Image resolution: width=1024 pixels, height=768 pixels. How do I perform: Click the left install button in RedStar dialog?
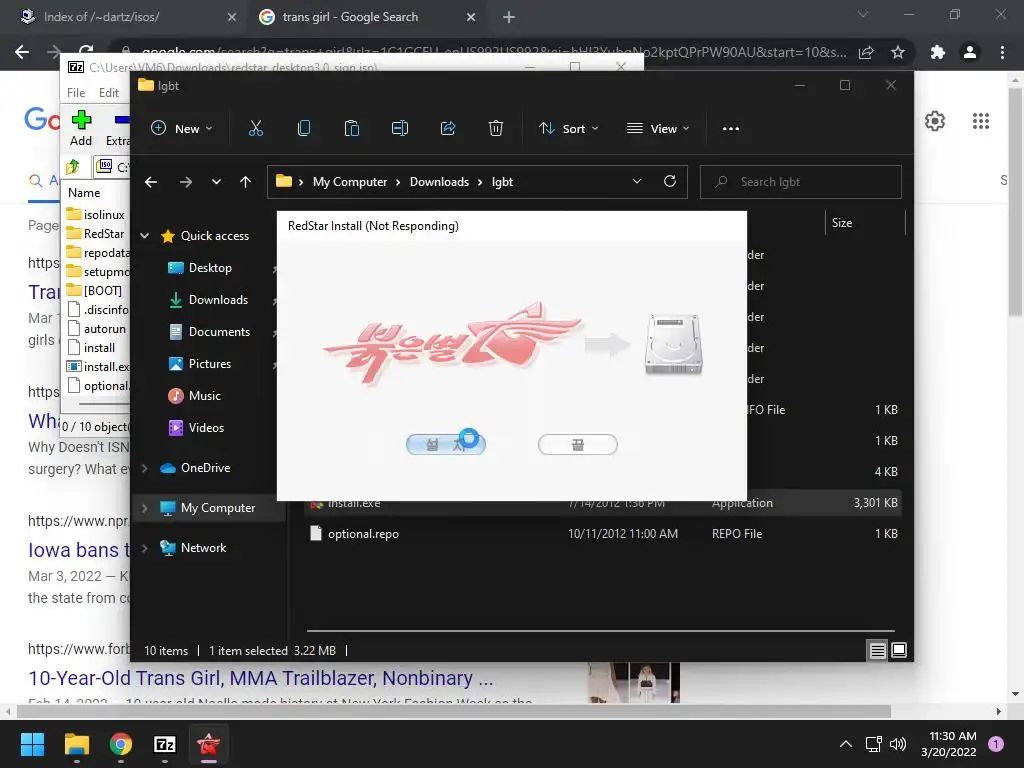click(x=445, y=445)
